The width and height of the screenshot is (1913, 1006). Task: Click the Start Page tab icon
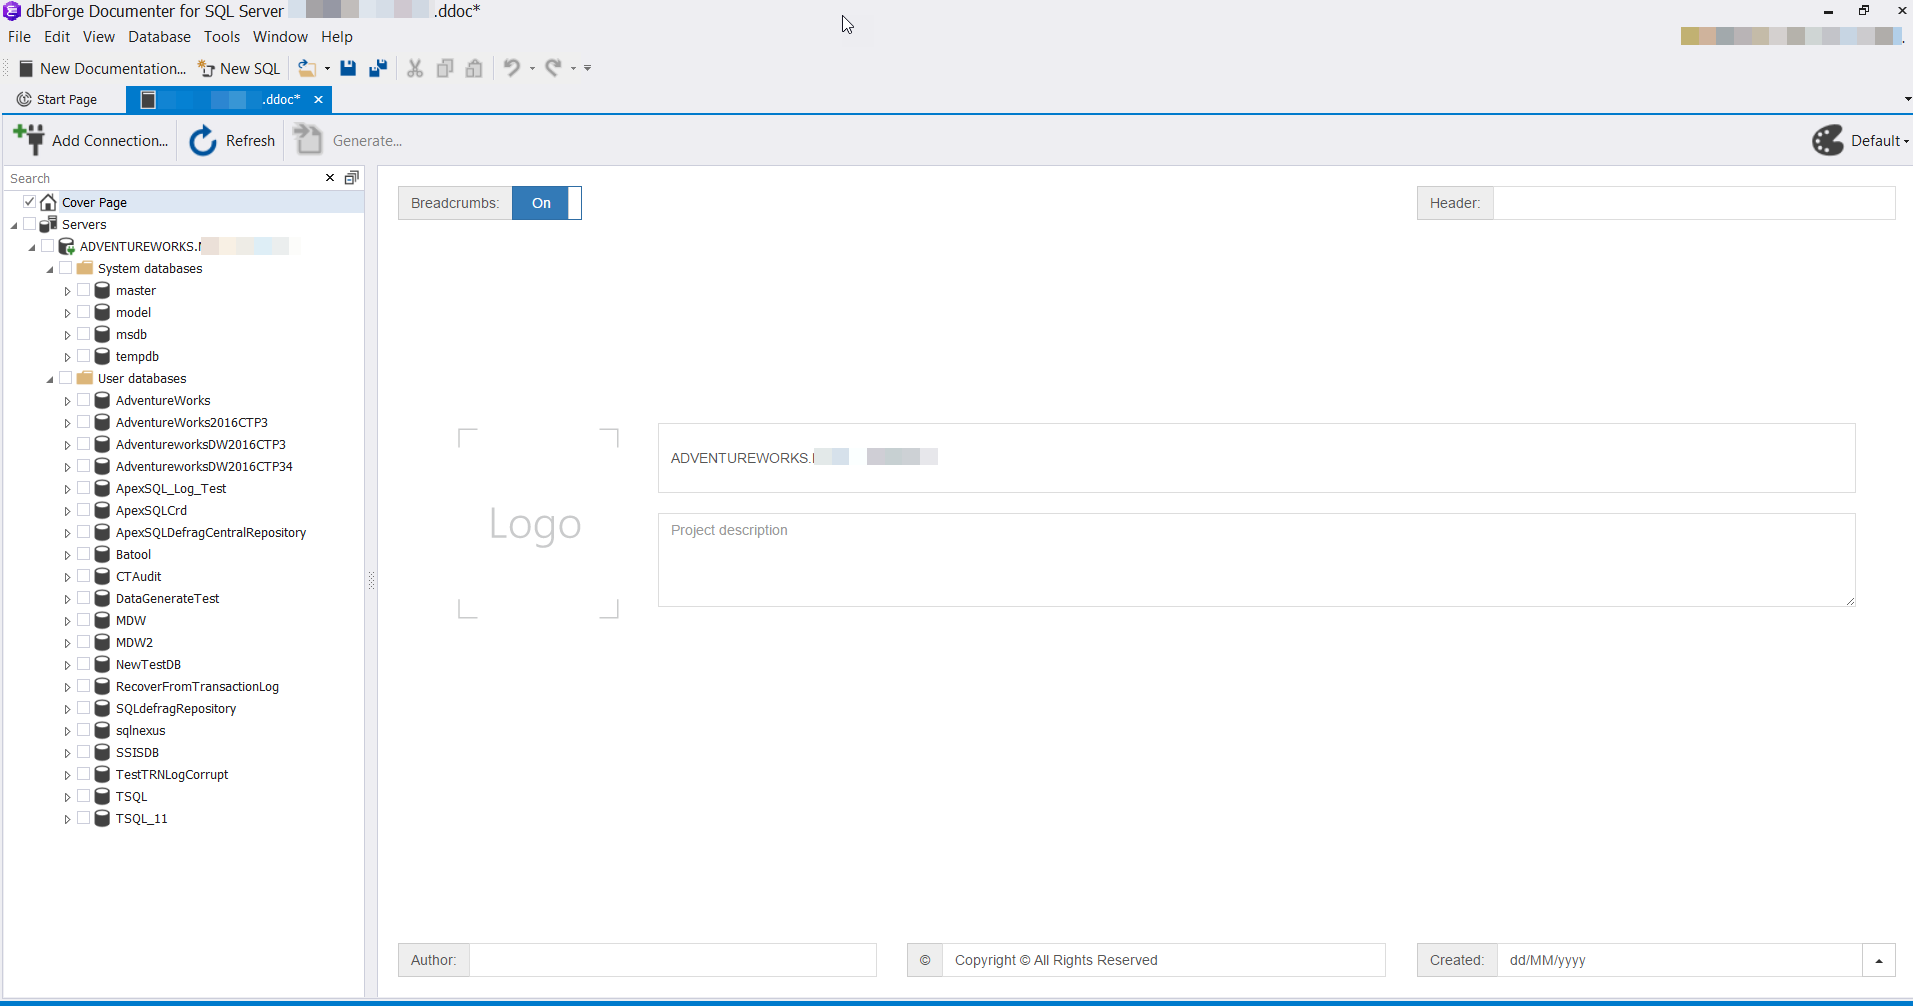tap(24, 99)
